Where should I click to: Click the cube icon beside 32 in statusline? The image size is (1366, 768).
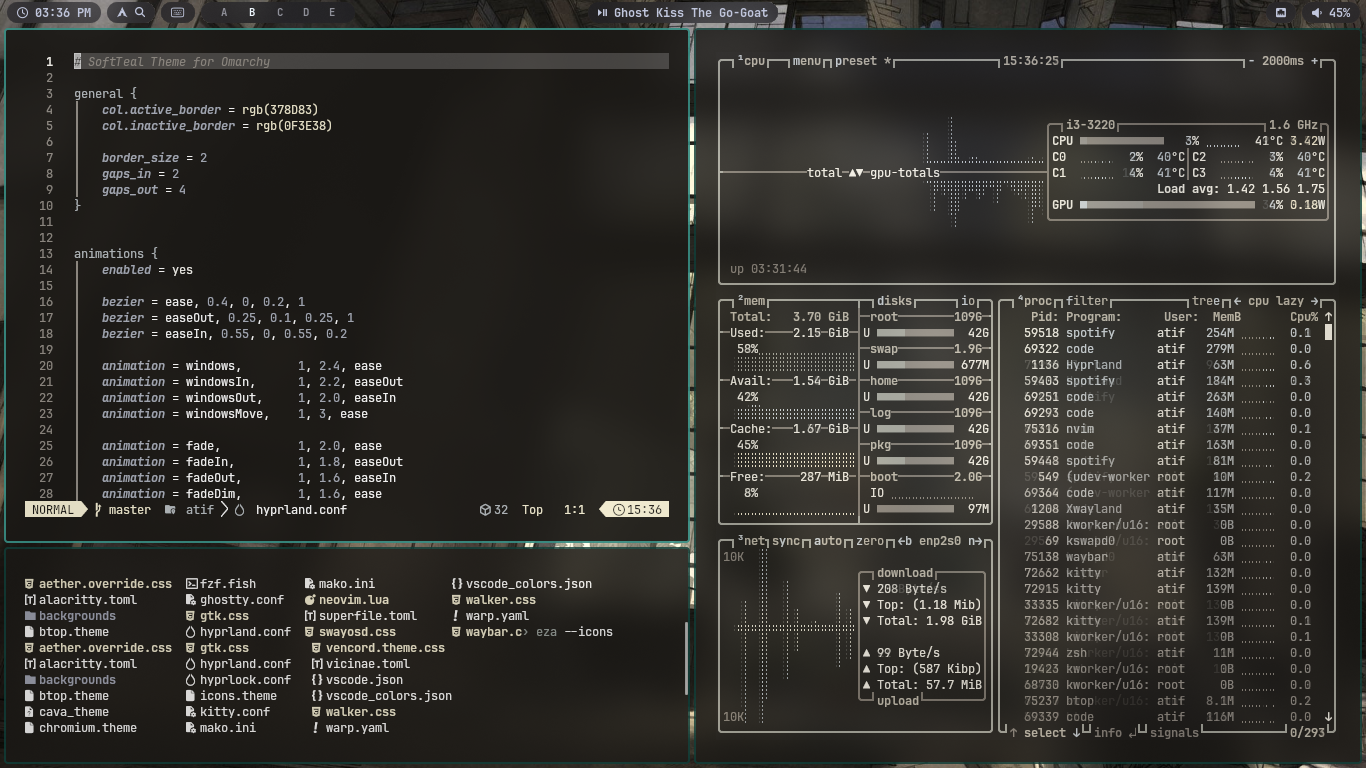485,510
